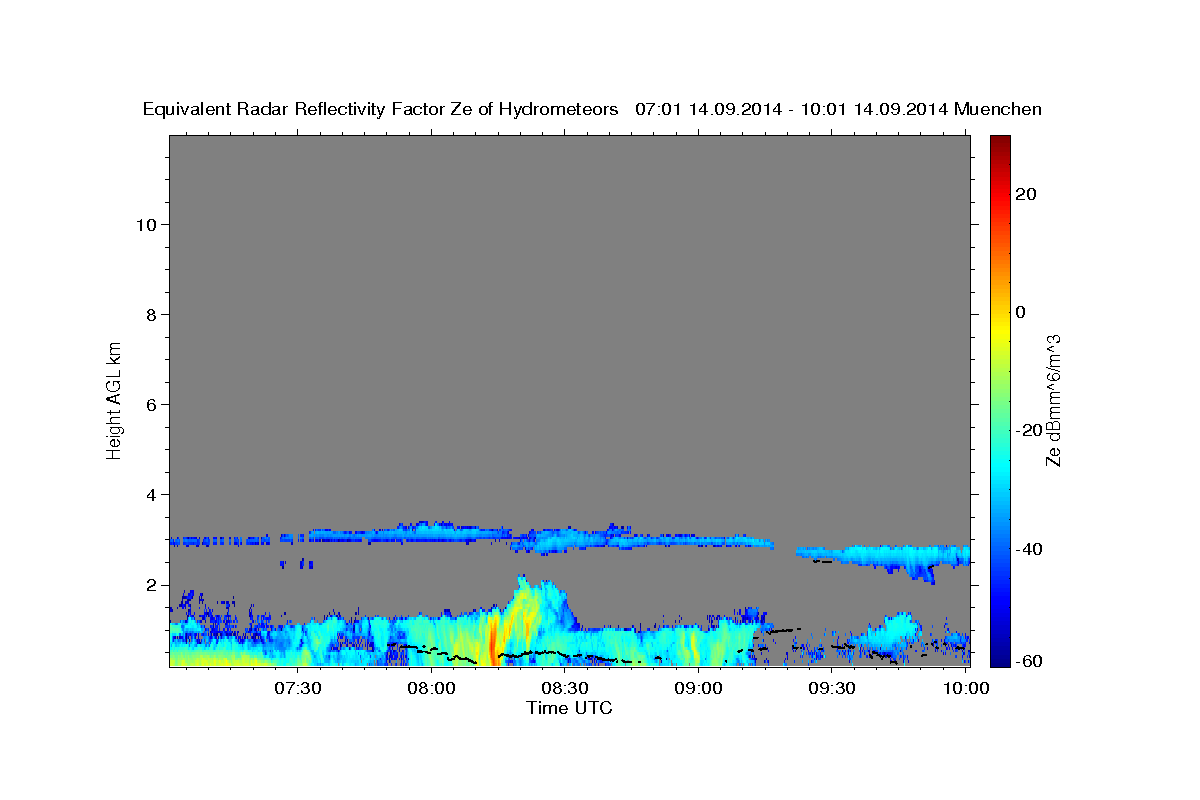Click the height tick label 10
The height and width of the screenshot is (800, 1200).
[146, 224]
